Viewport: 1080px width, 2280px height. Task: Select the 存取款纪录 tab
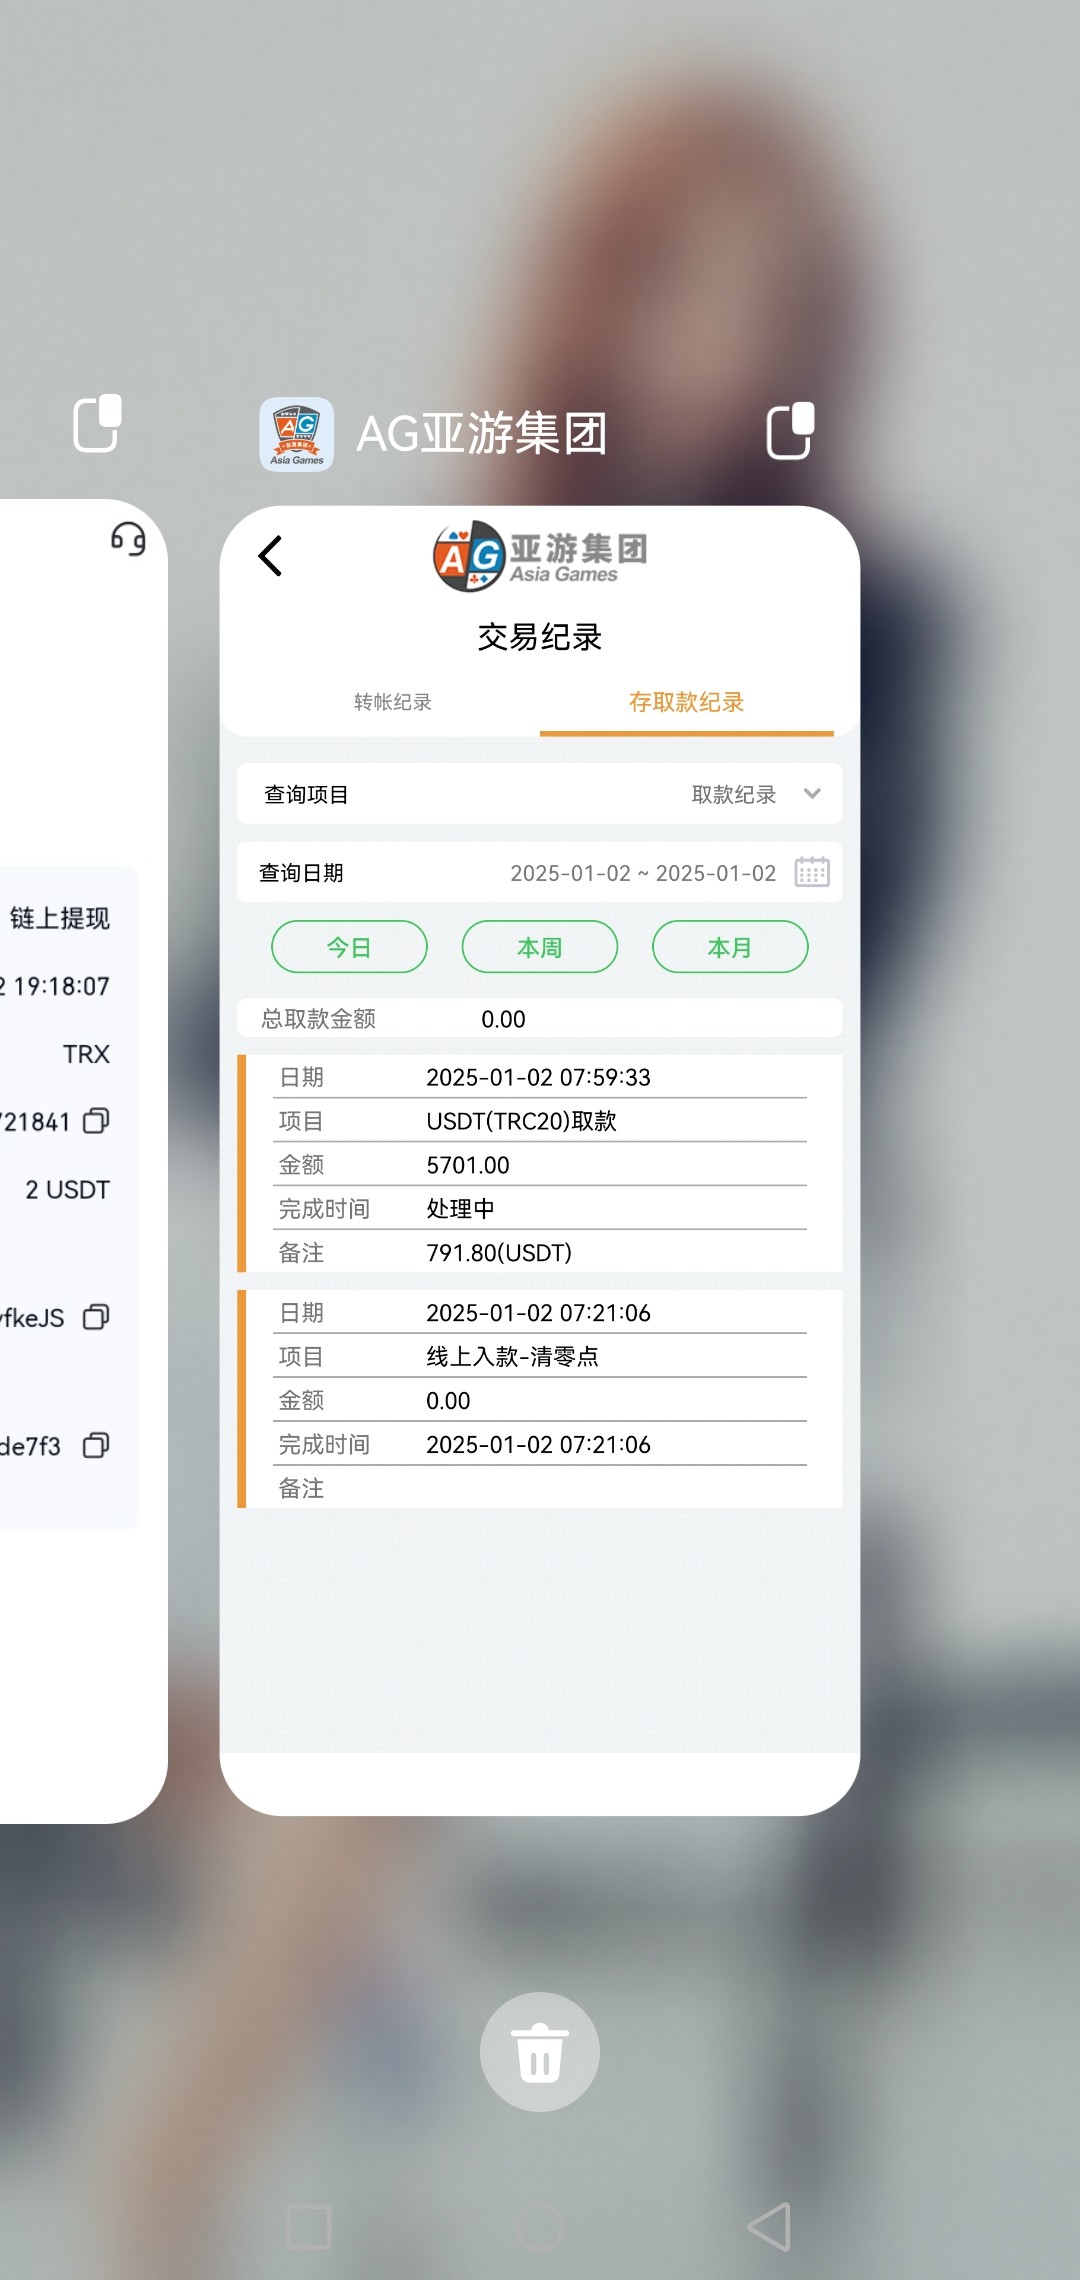686,702
